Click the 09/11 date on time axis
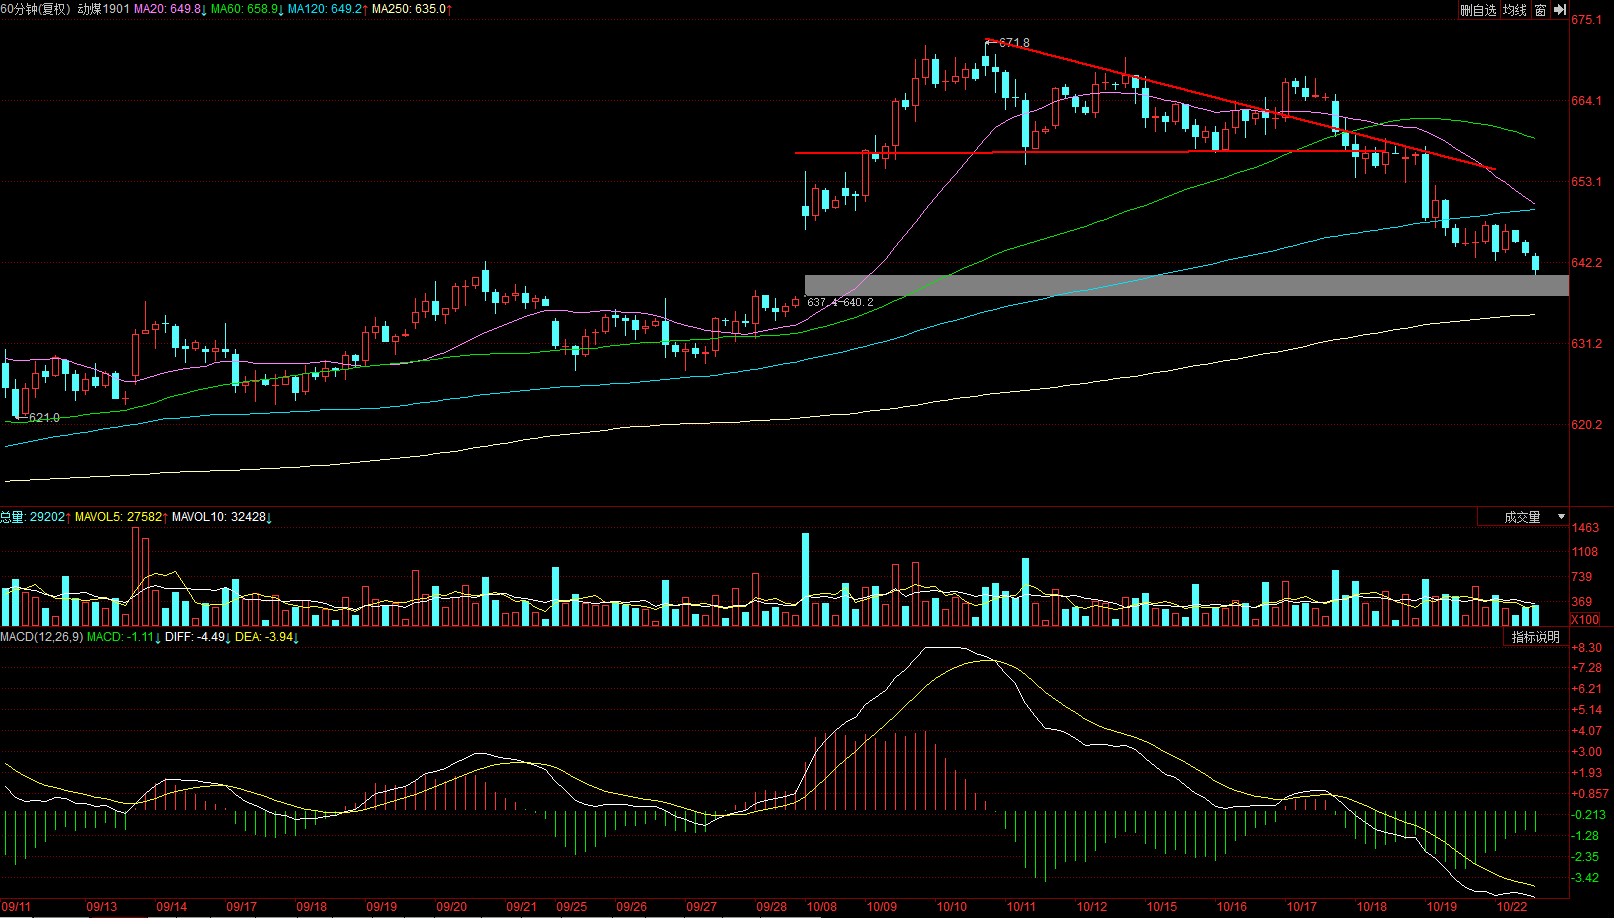The image size is (1614, 918). pos(16,907)
